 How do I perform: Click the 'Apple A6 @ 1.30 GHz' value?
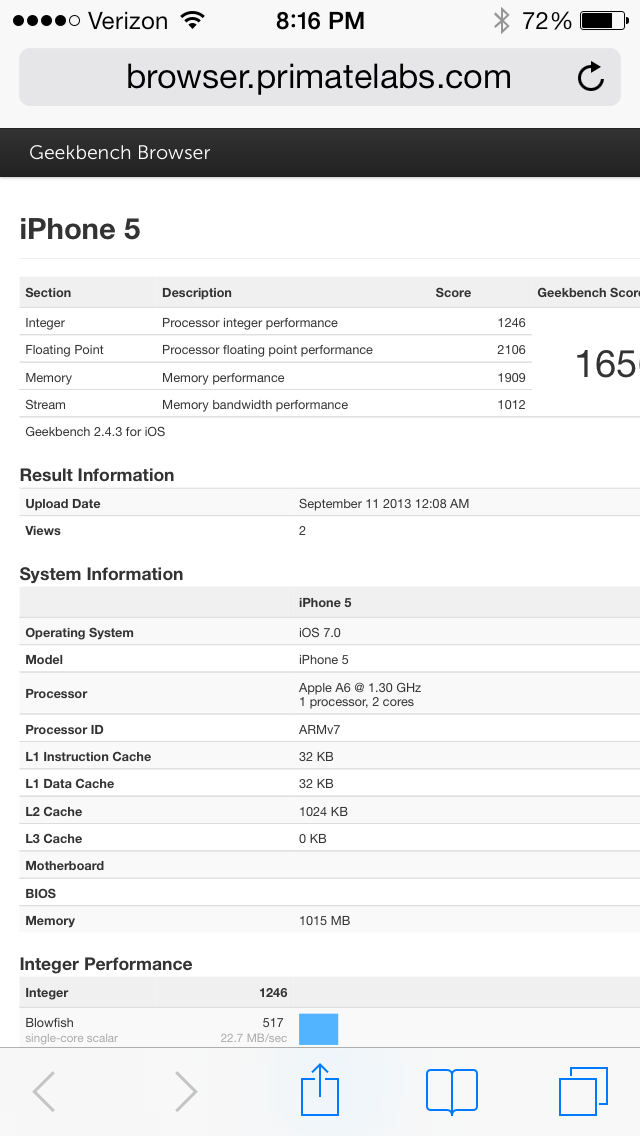(360, 687)
